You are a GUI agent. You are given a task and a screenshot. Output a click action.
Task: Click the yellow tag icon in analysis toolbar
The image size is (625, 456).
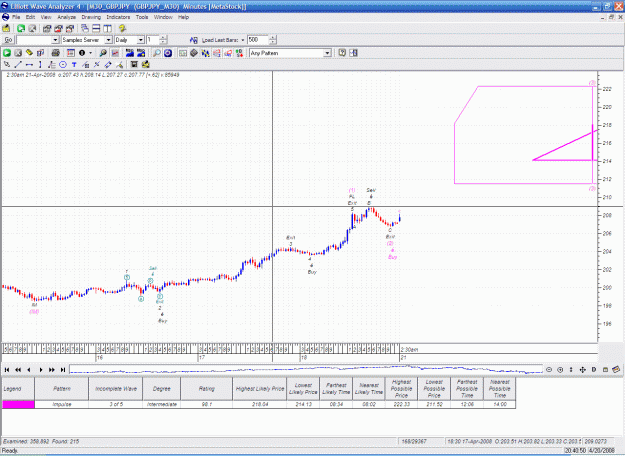pos(29,53)
